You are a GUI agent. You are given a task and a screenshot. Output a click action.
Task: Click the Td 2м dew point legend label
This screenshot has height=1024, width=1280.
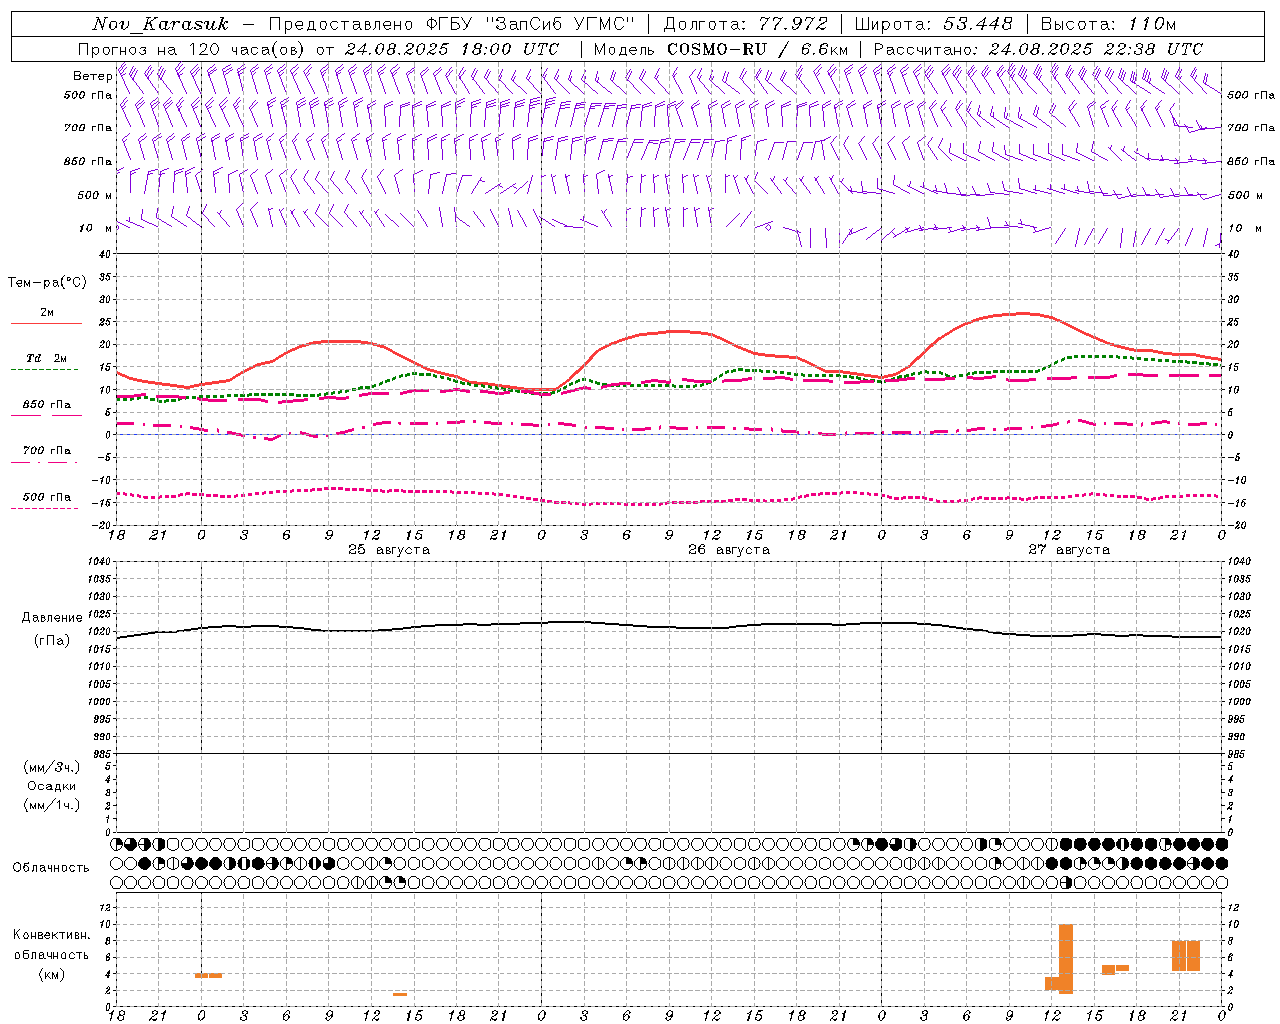click(46, 358)
